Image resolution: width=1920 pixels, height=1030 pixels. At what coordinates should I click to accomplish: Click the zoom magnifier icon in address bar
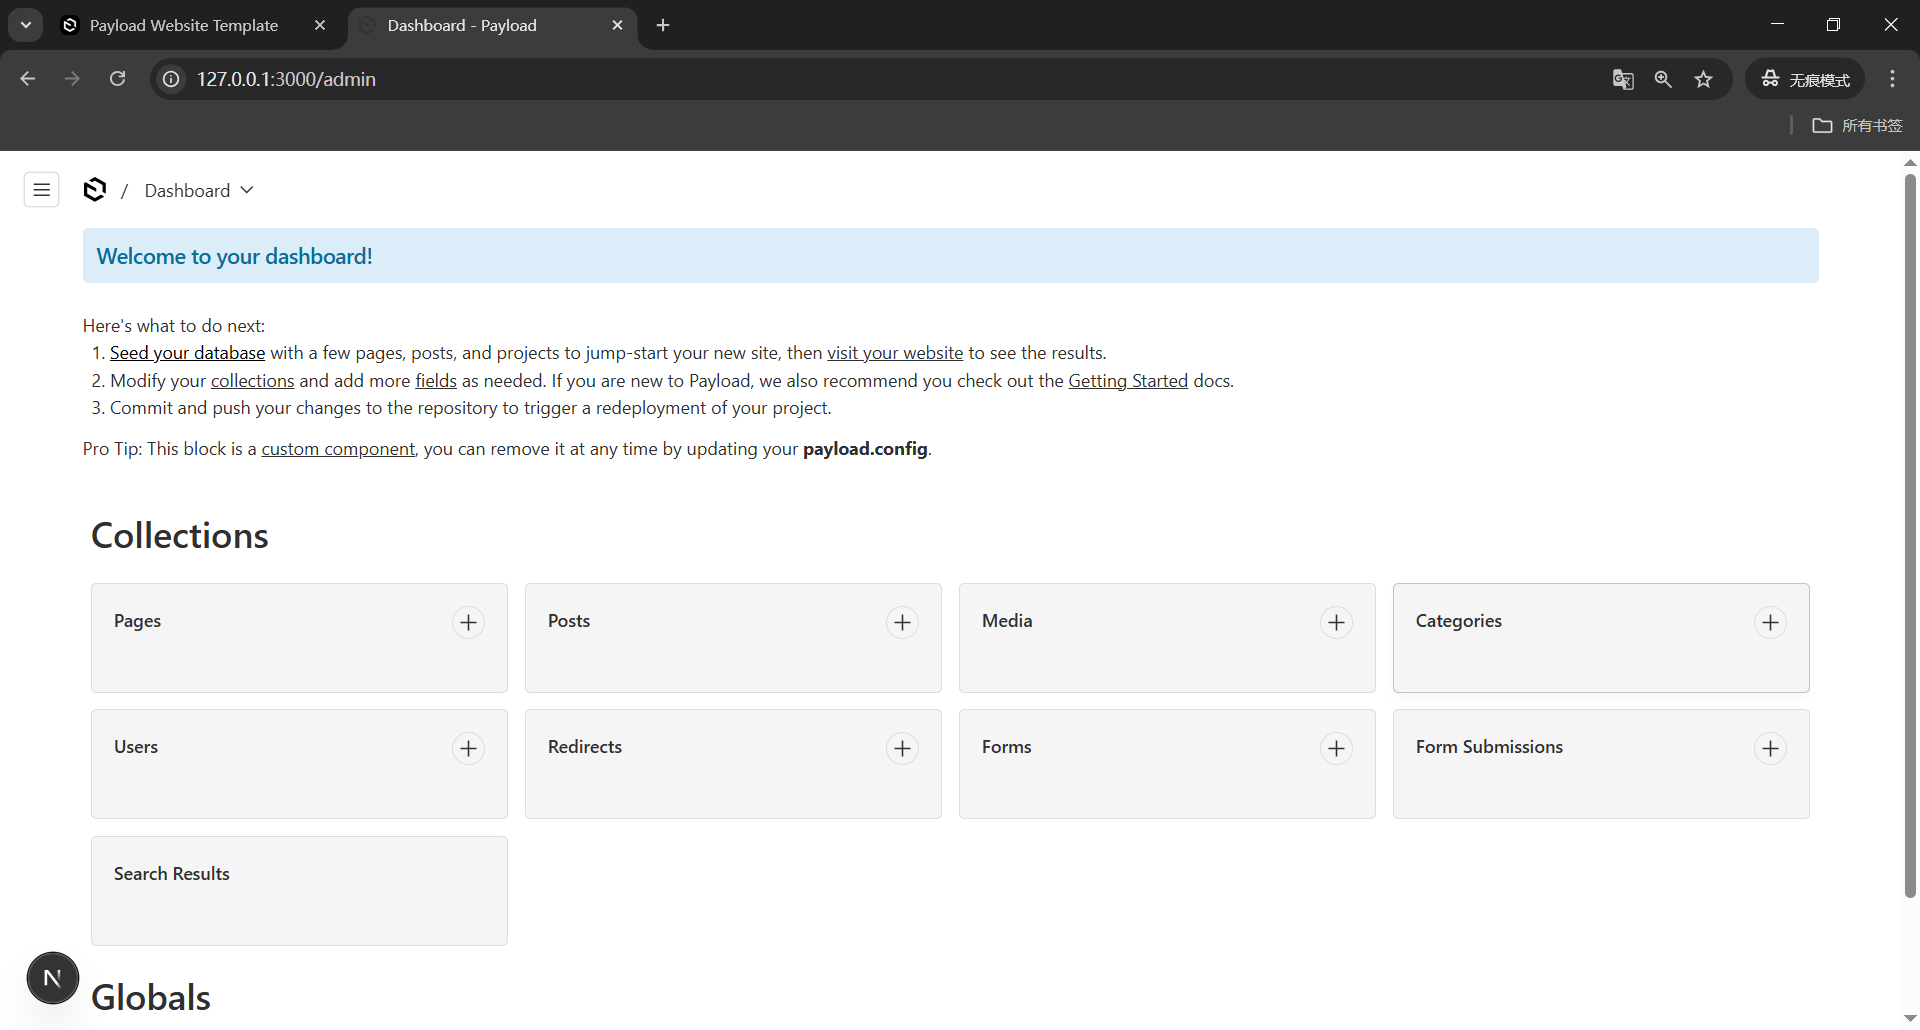coord(1663,79)
